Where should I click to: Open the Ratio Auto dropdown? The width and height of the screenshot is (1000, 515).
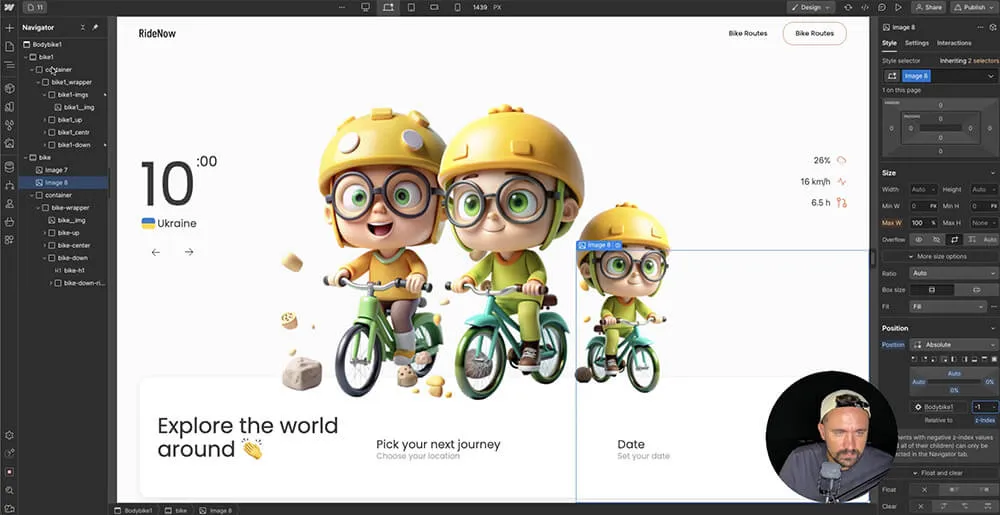pos(953,273)
